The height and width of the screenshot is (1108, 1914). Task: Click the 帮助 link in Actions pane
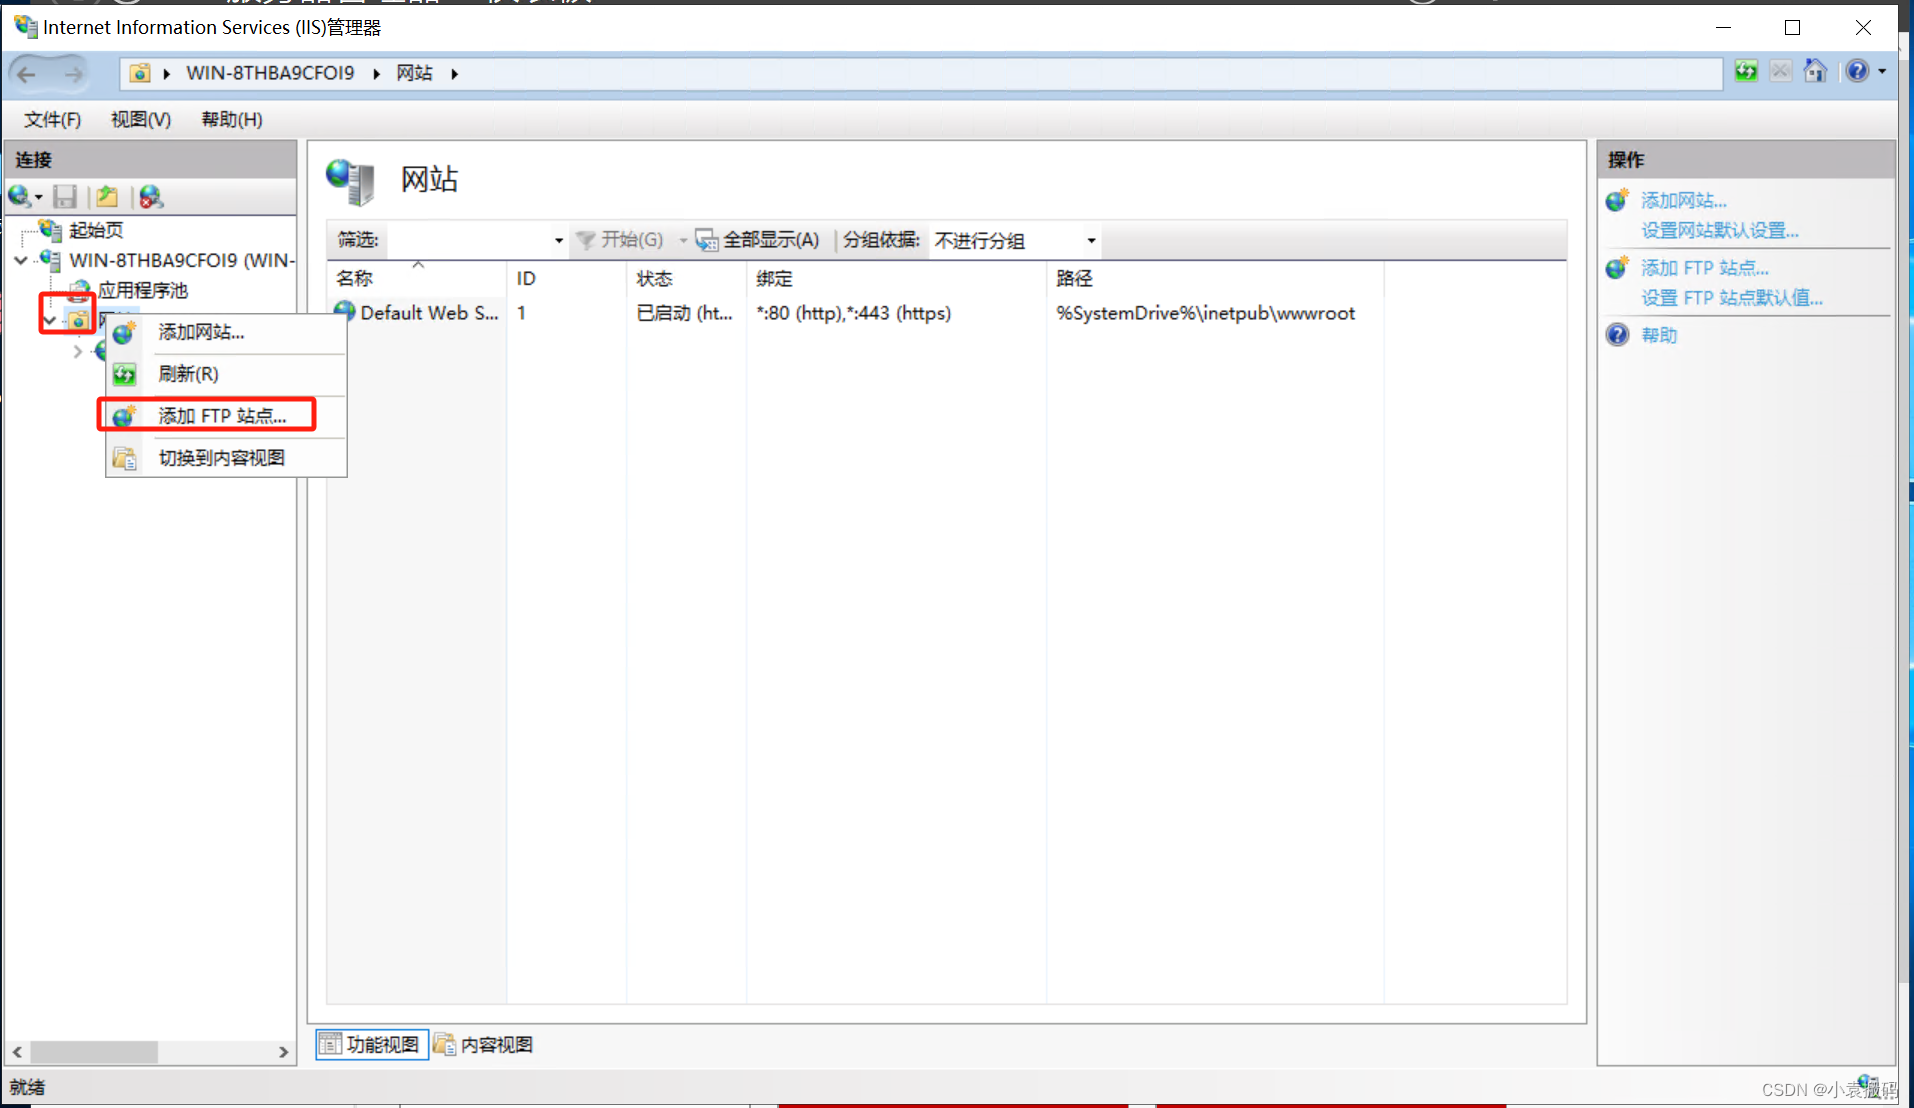(1659, 335)
